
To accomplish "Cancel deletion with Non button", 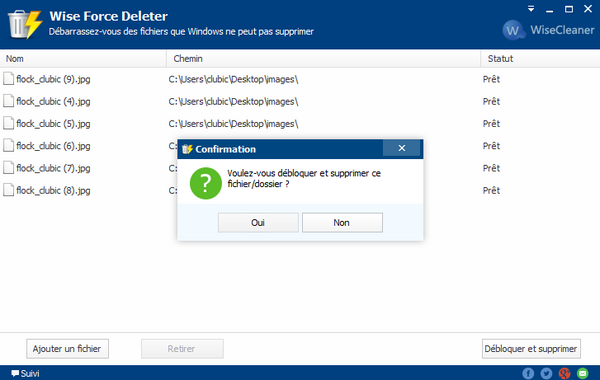I will 342,223.
